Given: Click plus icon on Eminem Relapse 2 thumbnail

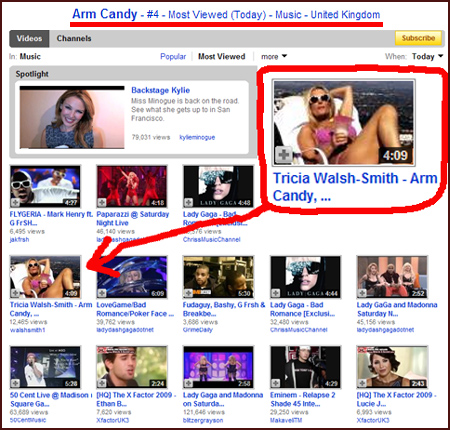Looking at the screenshot, I should (x=275, y=383).
